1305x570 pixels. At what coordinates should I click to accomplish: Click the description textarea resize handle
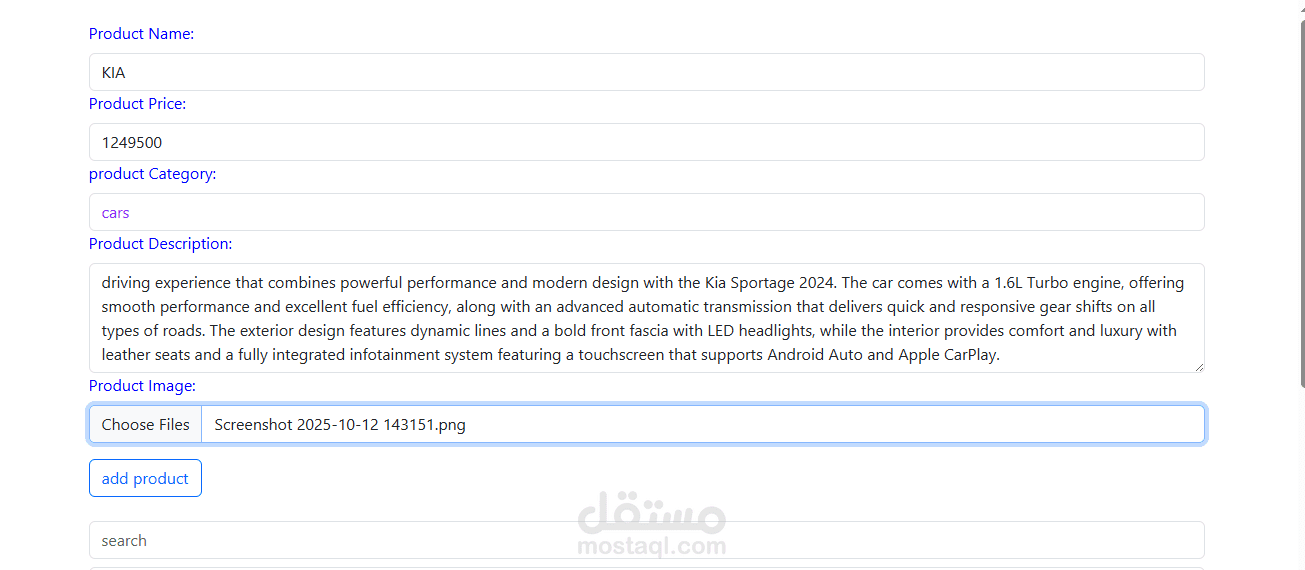tap(1198, 367)
